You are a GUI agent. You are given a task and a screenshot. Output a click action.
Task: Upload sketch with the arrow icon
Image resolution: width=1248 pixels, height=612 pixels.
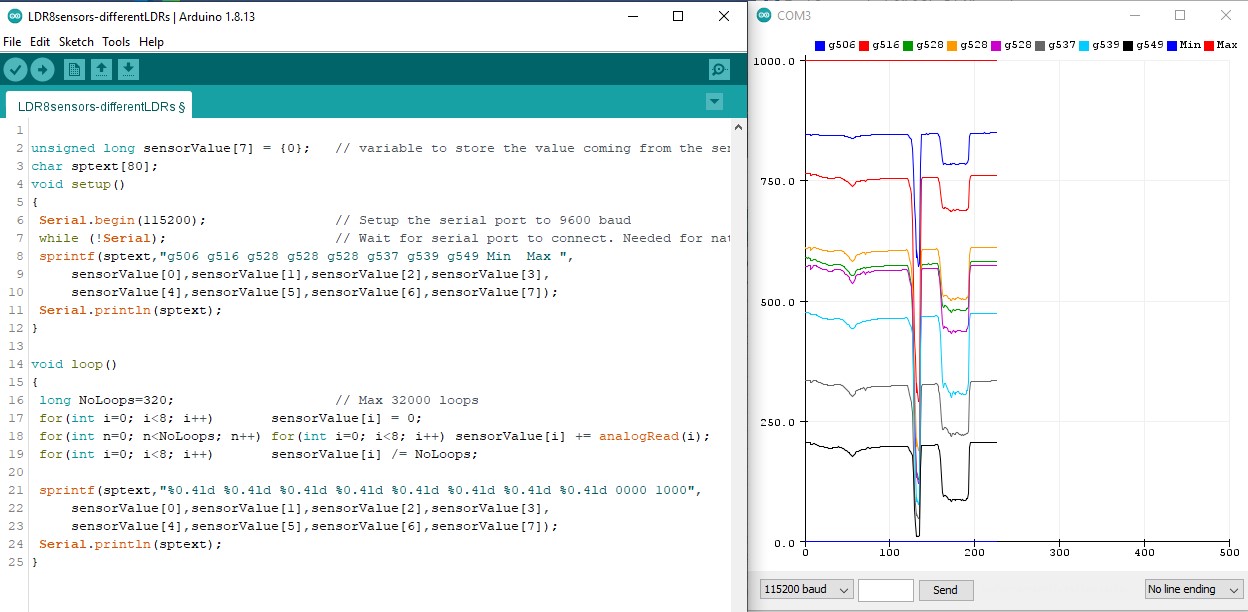42,69
